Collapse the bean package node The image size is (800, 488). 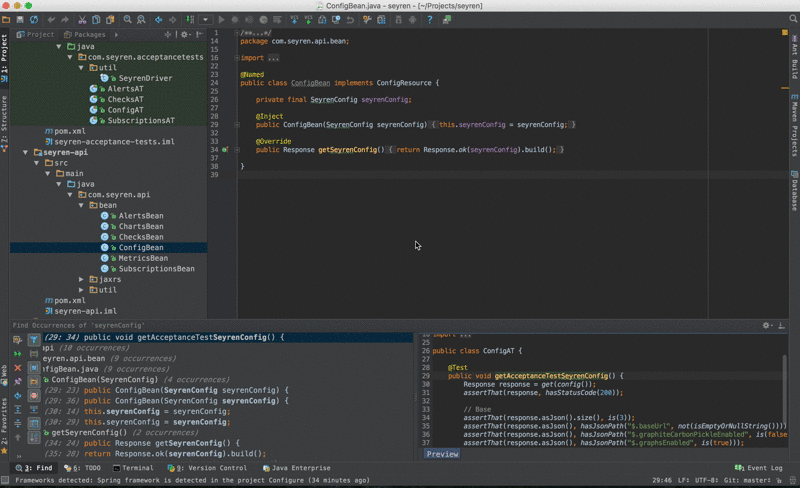pos(81,205)
